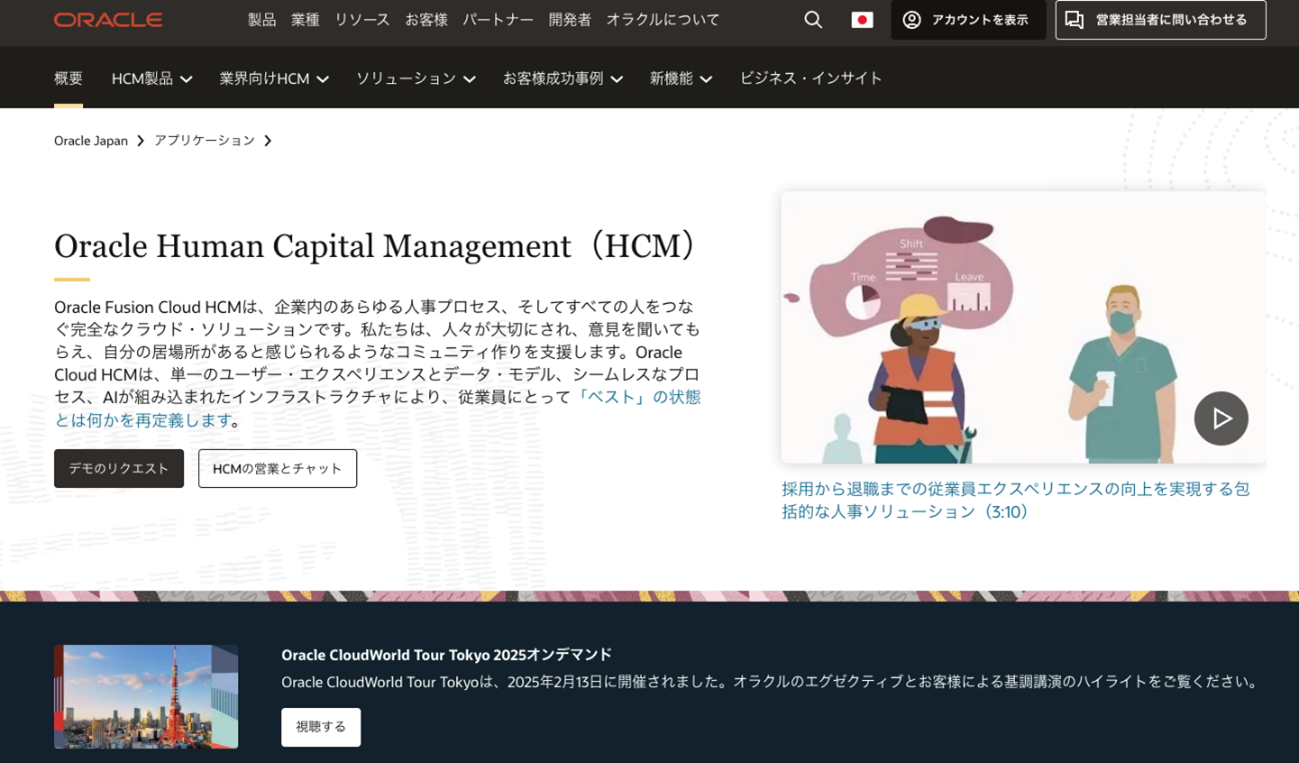The height and width of the screenshot is (763, 1299).
Task: Expand the お客様成功事例 dropdown
Action: point(563,78)
